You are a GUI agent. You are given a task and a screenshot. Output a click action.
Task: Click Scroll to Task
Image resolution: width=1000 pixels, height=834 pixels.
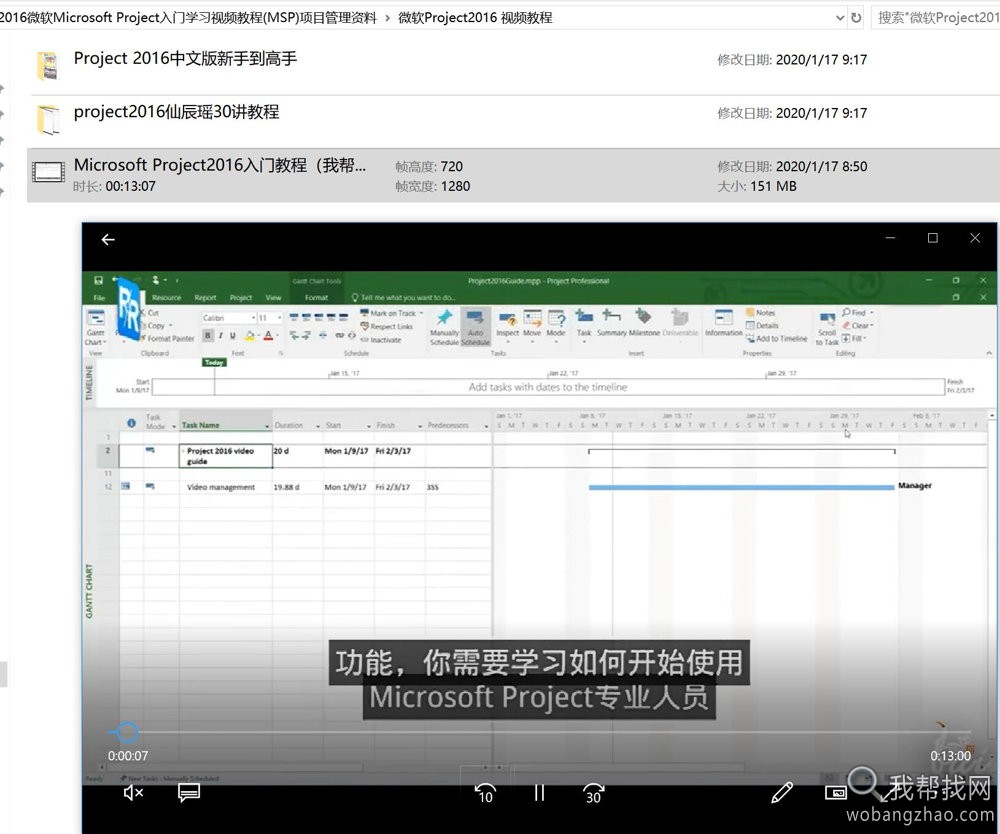[x=827, y=329]
